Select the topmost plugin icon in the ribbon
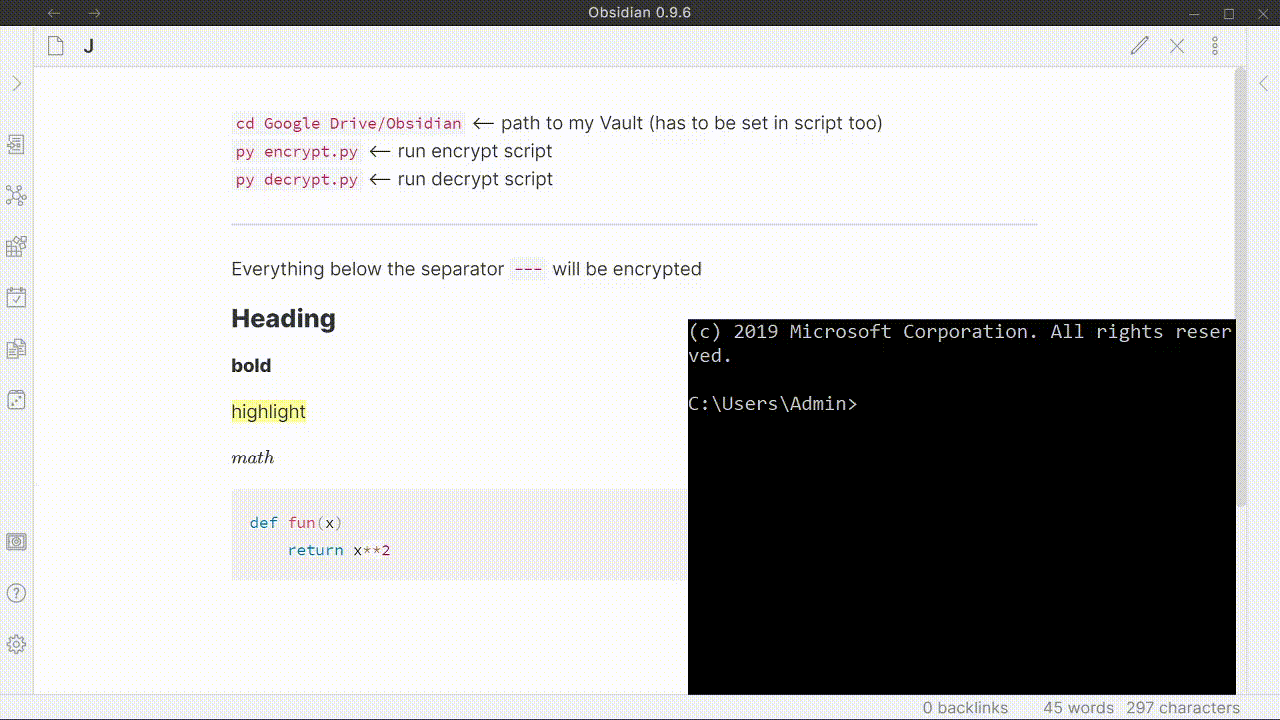The width and height of the screenshot is (1280, 720). 16,143
